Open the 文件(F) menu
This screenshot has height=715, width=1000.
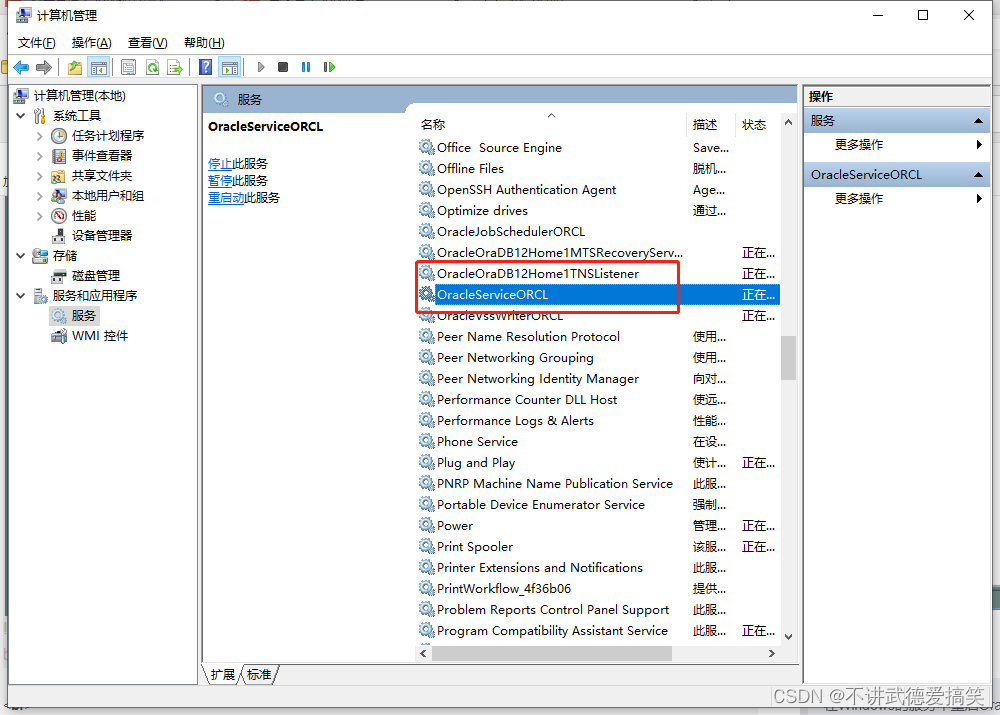coord(36,43)
